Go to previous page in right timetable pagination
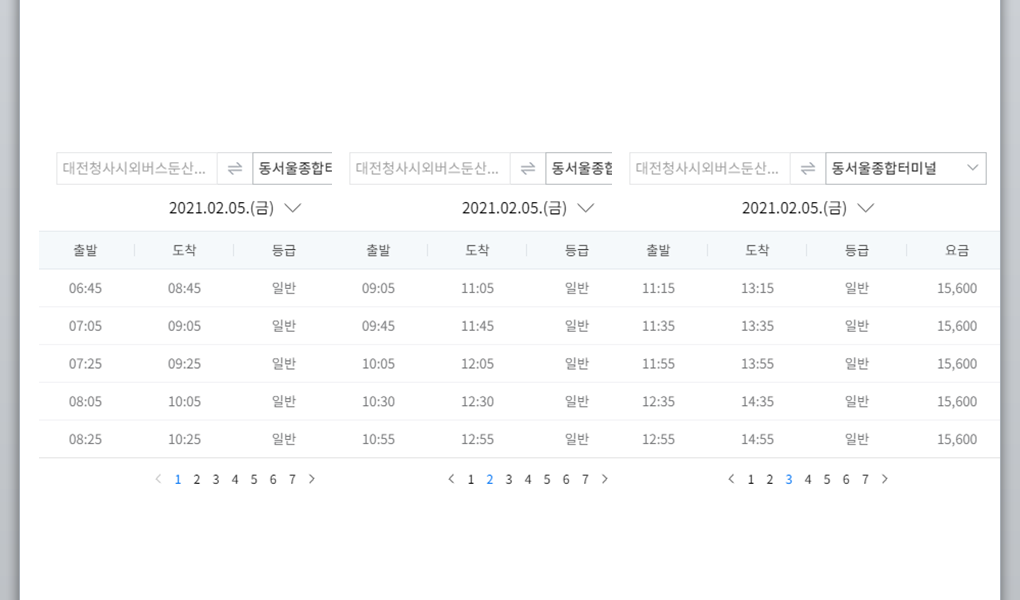Image resolution: width=1020 pixels, height=600 pixels. pos(731,479)
